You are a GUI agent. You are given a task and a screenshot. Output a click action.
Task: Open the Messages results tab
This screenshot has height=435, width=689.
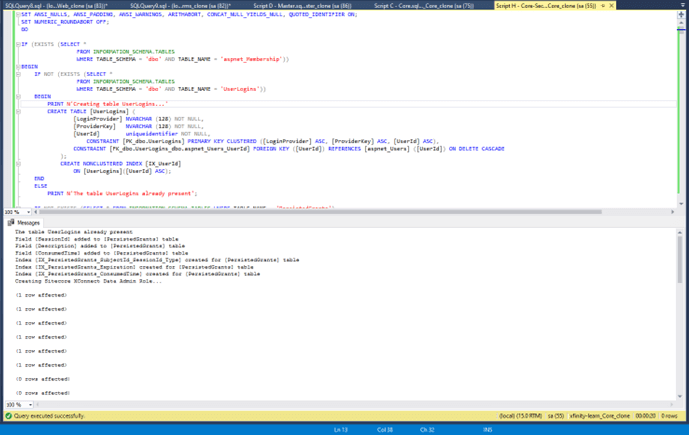[27, 223]
